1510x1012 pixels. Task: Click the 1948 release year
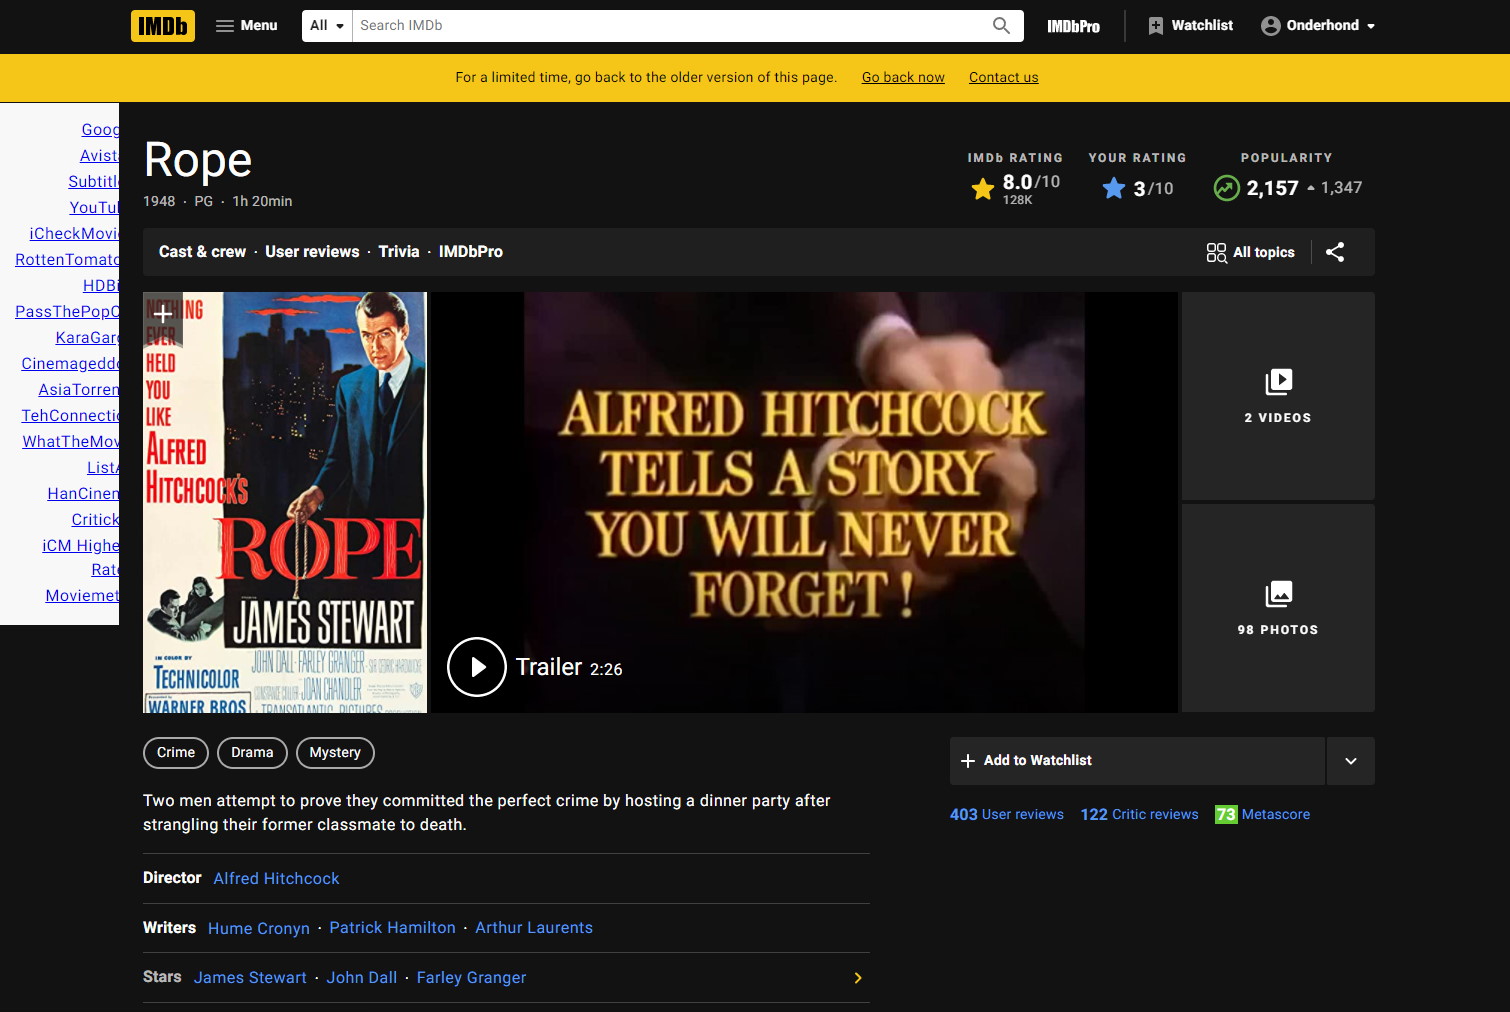[x=159, y=202]
